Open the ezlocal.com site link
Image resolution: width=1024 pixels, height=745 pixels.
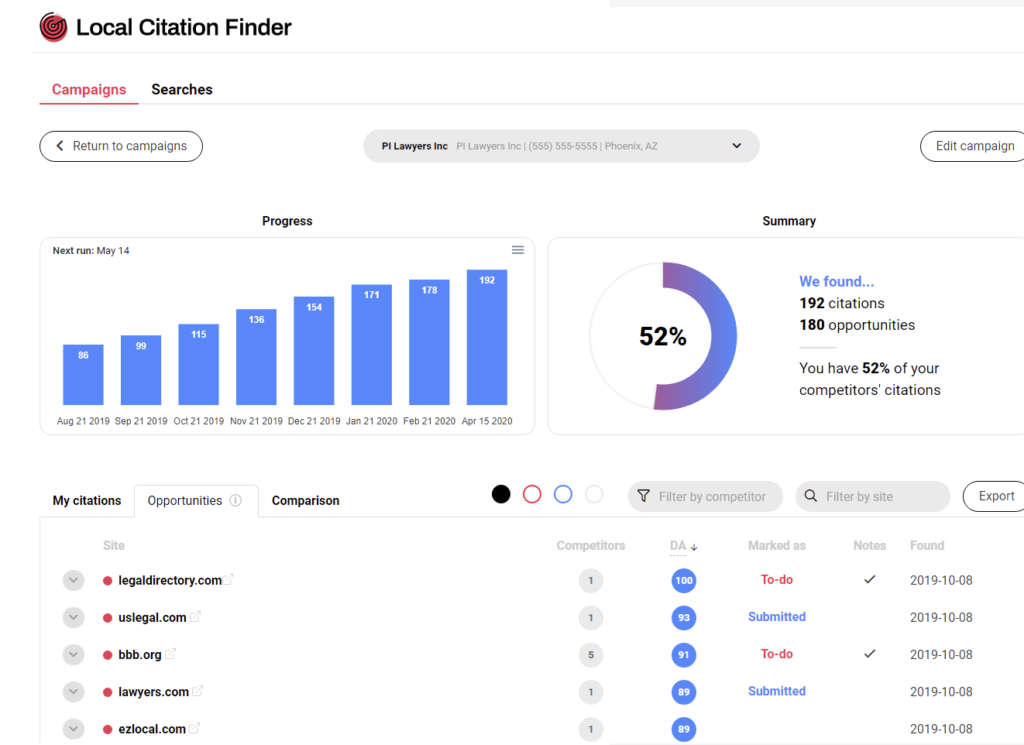pos(152,729)
